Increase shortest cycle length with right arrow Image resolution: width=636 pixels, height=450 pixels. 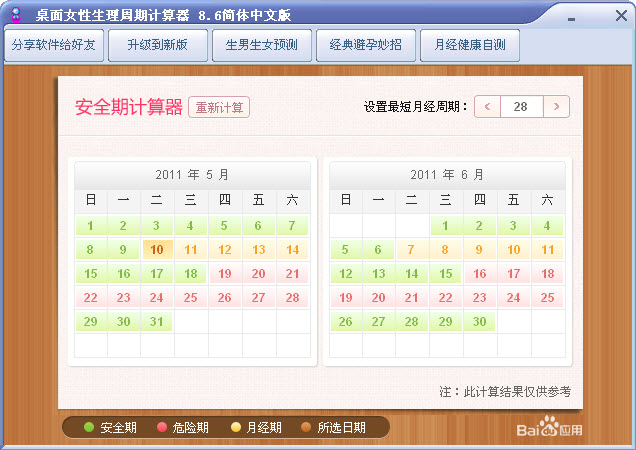point(556,107)
